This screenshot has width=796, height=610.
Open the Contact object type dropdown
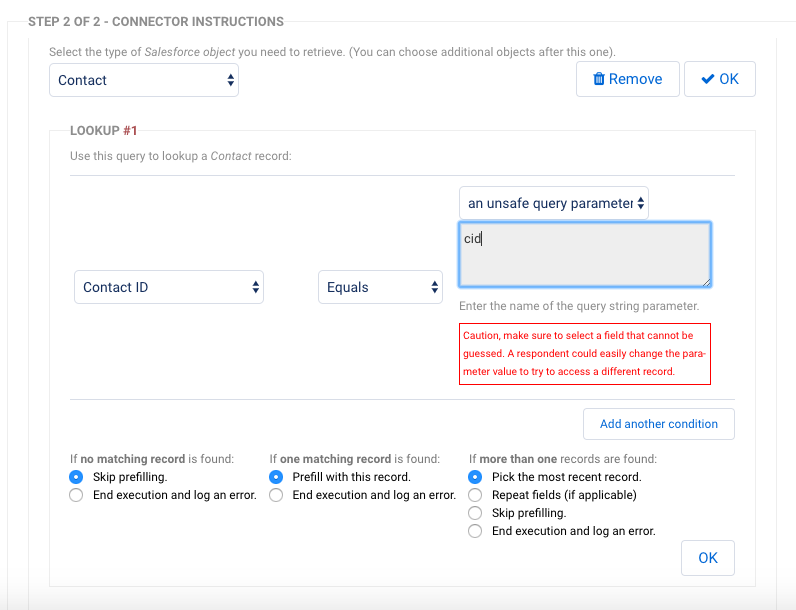144,80
